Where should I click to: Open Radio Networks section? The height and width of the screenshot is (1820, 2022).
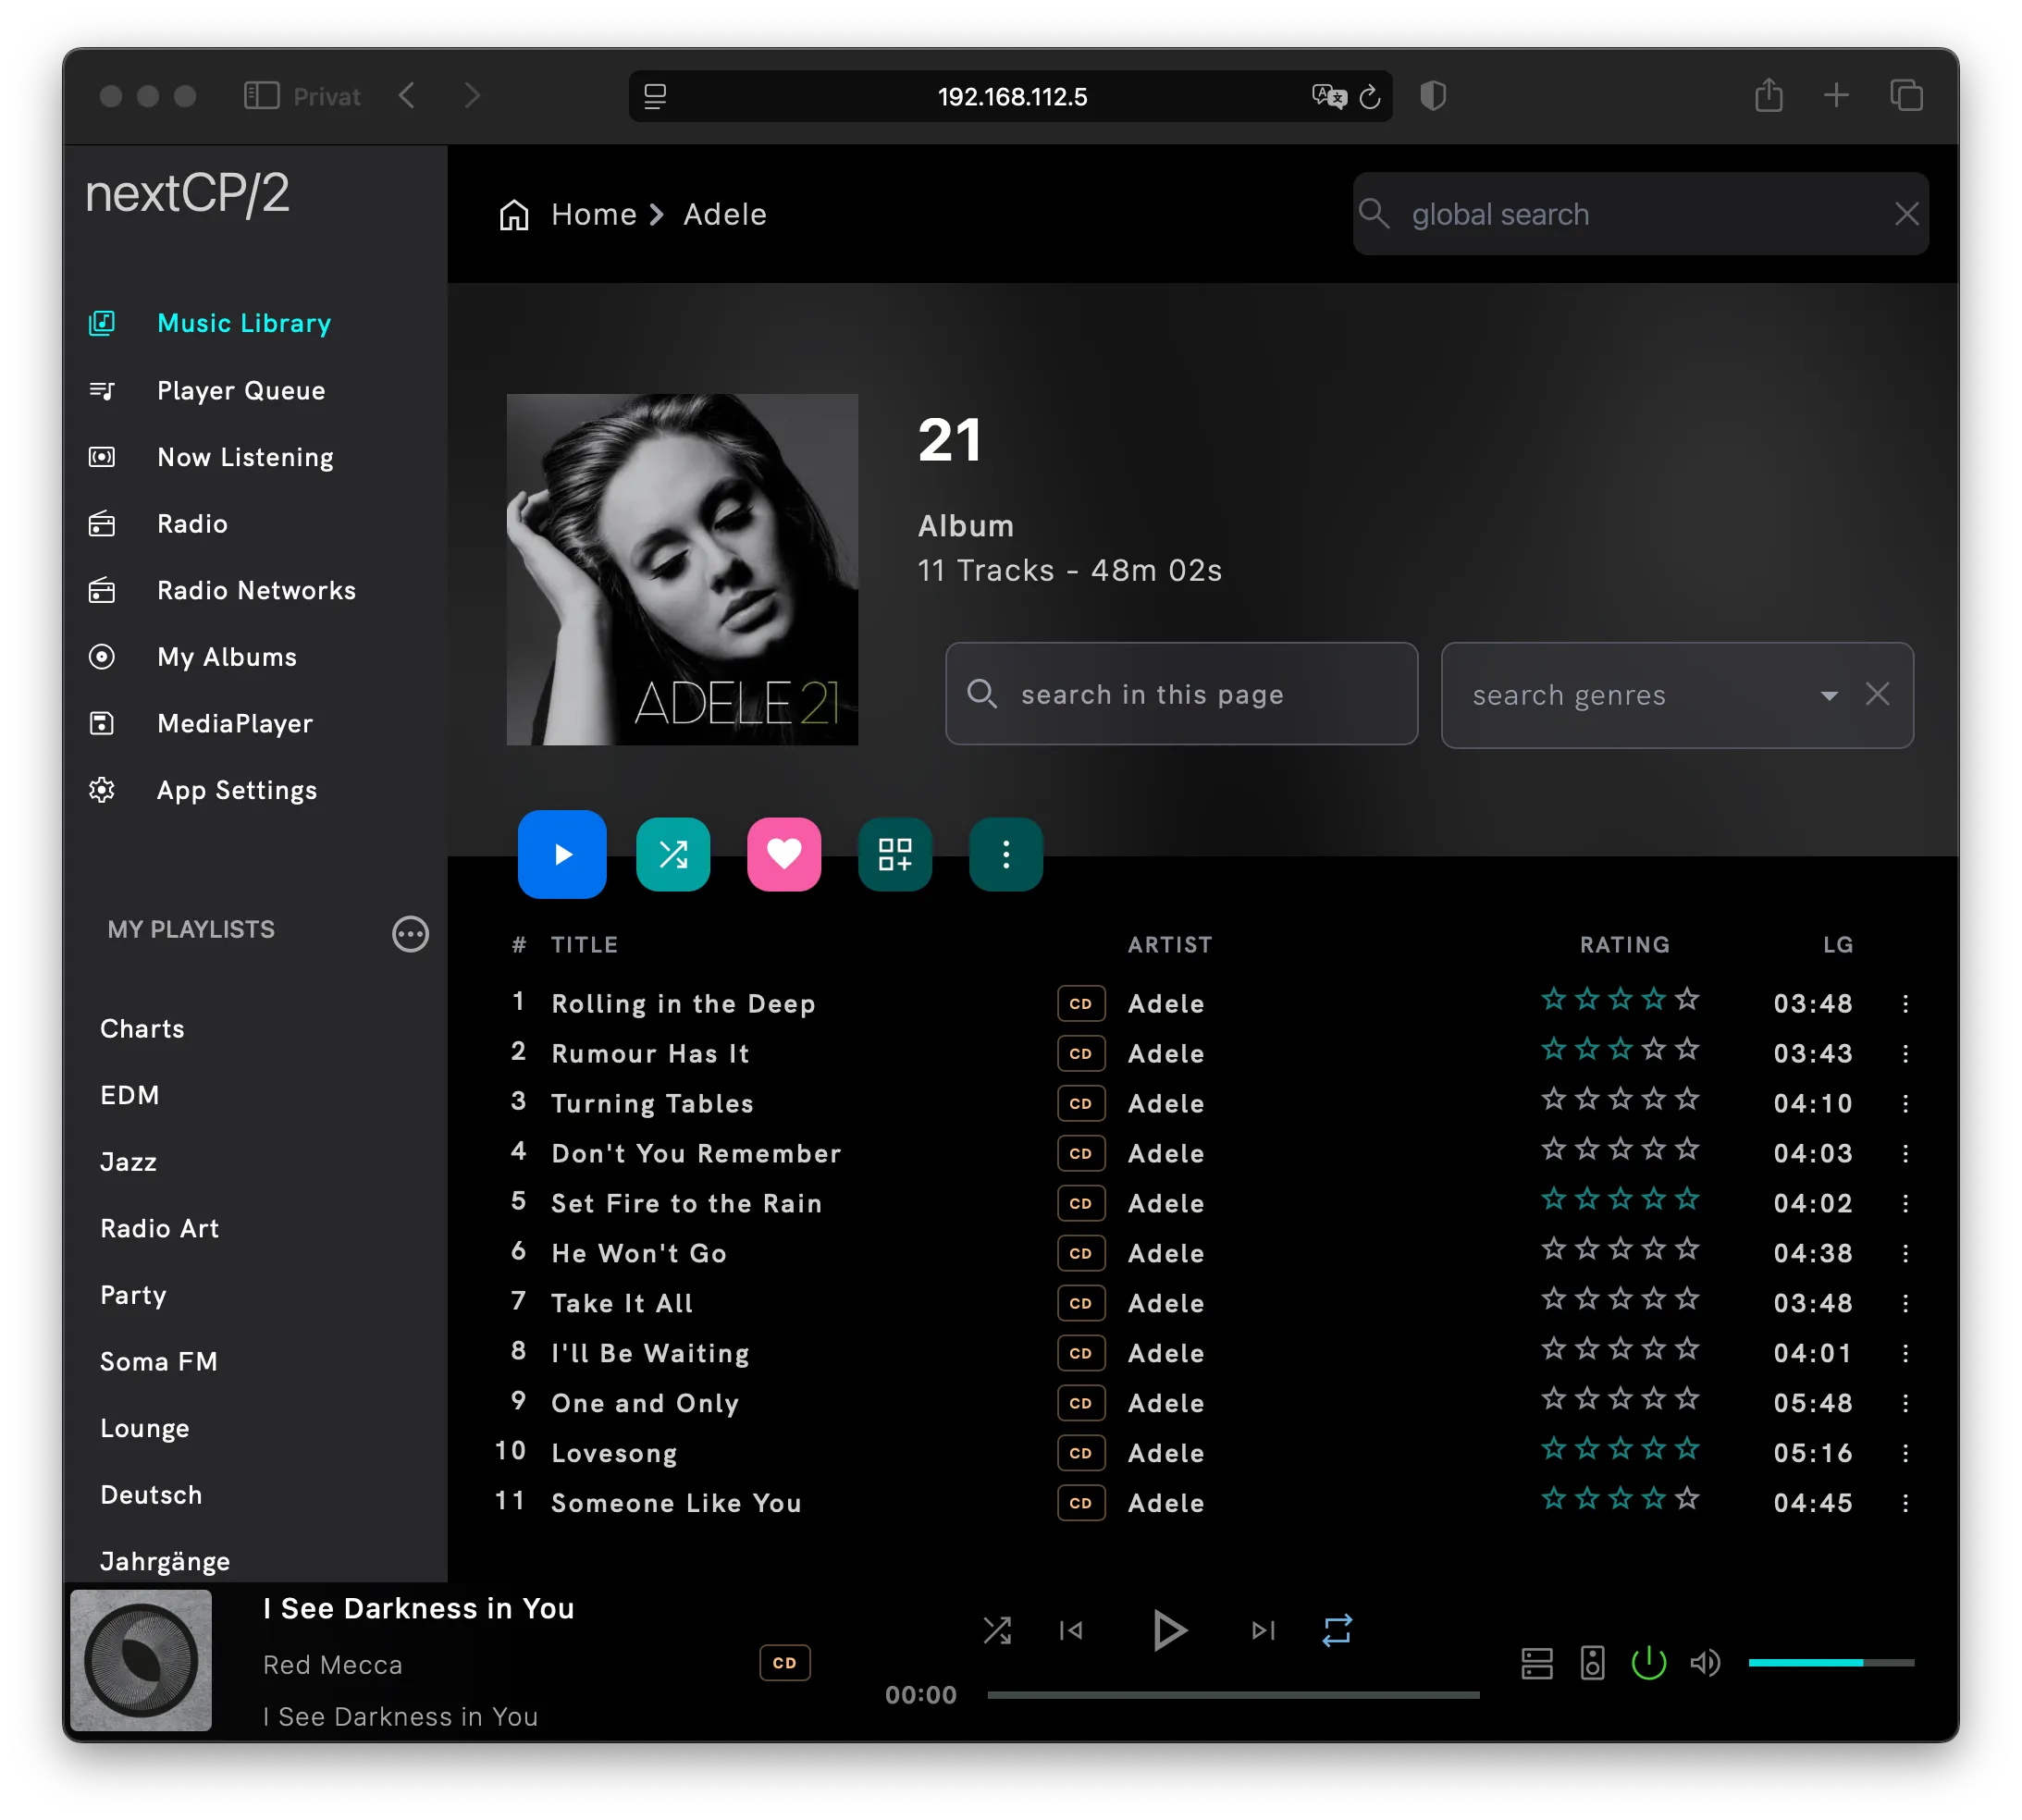256,590
